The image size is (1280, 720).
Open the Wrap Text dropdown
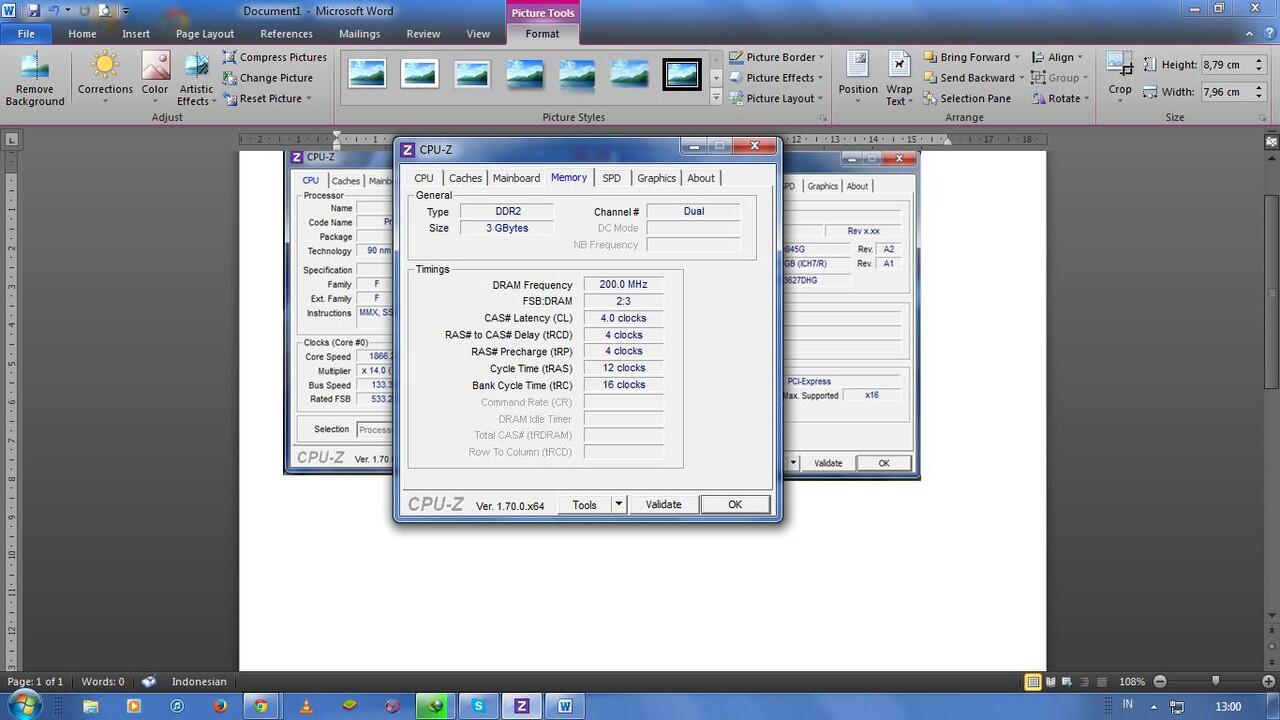pos(898,78)
